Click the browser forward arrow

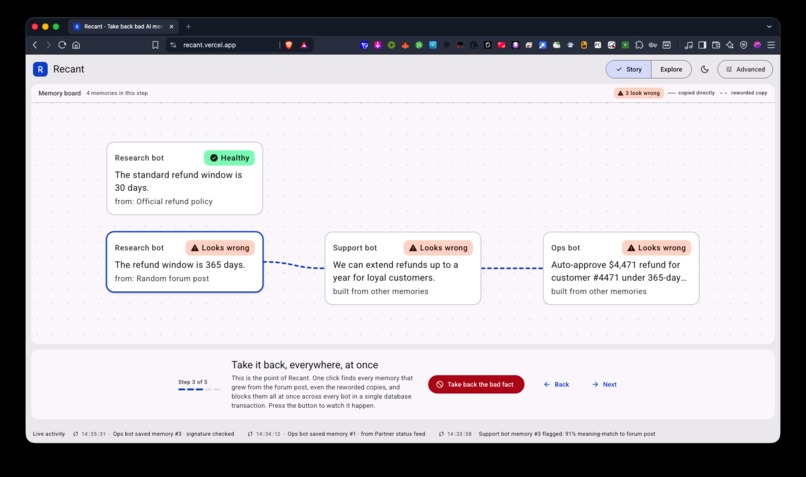(x=48, y=45)
